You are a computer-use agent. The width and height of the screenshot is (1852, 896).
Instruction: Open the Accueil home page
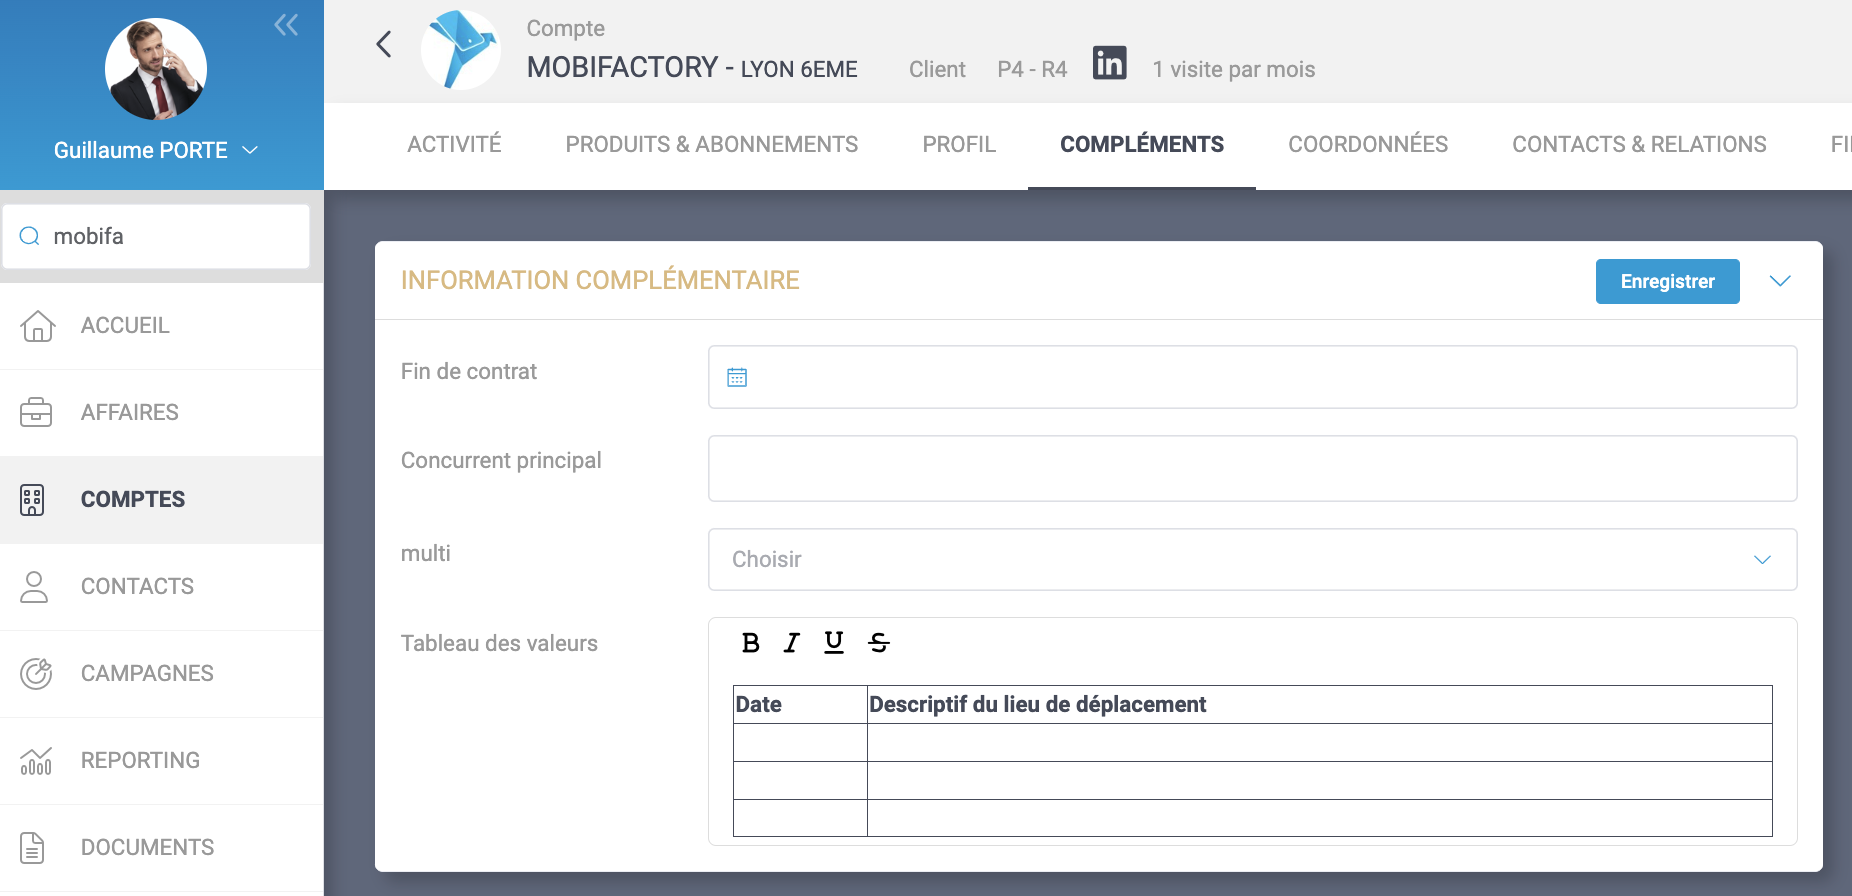pyautogui.click(x=125, y=326)
